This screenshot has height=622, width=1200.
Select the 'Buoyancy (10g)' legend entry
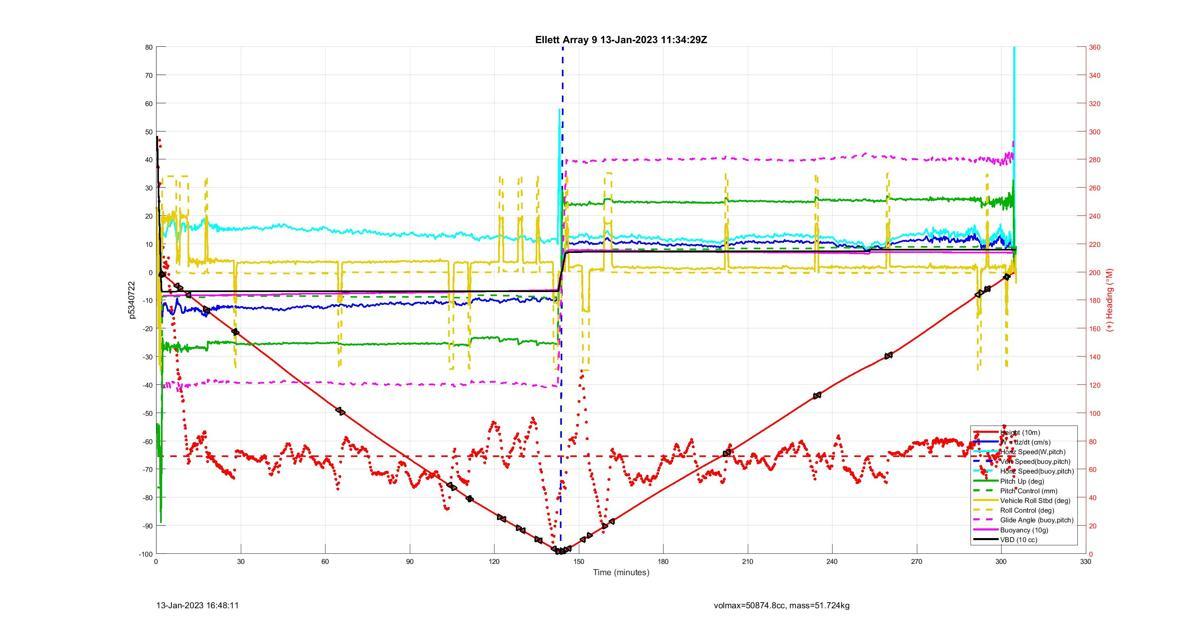[1024, 530]
